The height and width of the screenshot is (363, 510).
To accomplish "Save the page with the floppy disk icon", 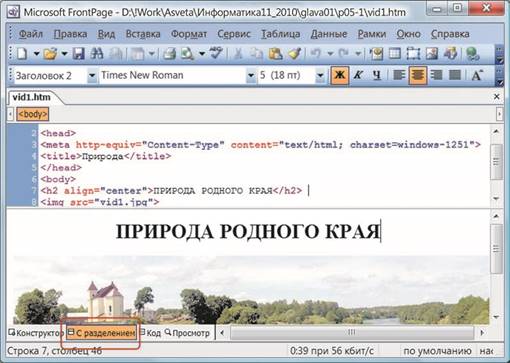I will point(79,53).
